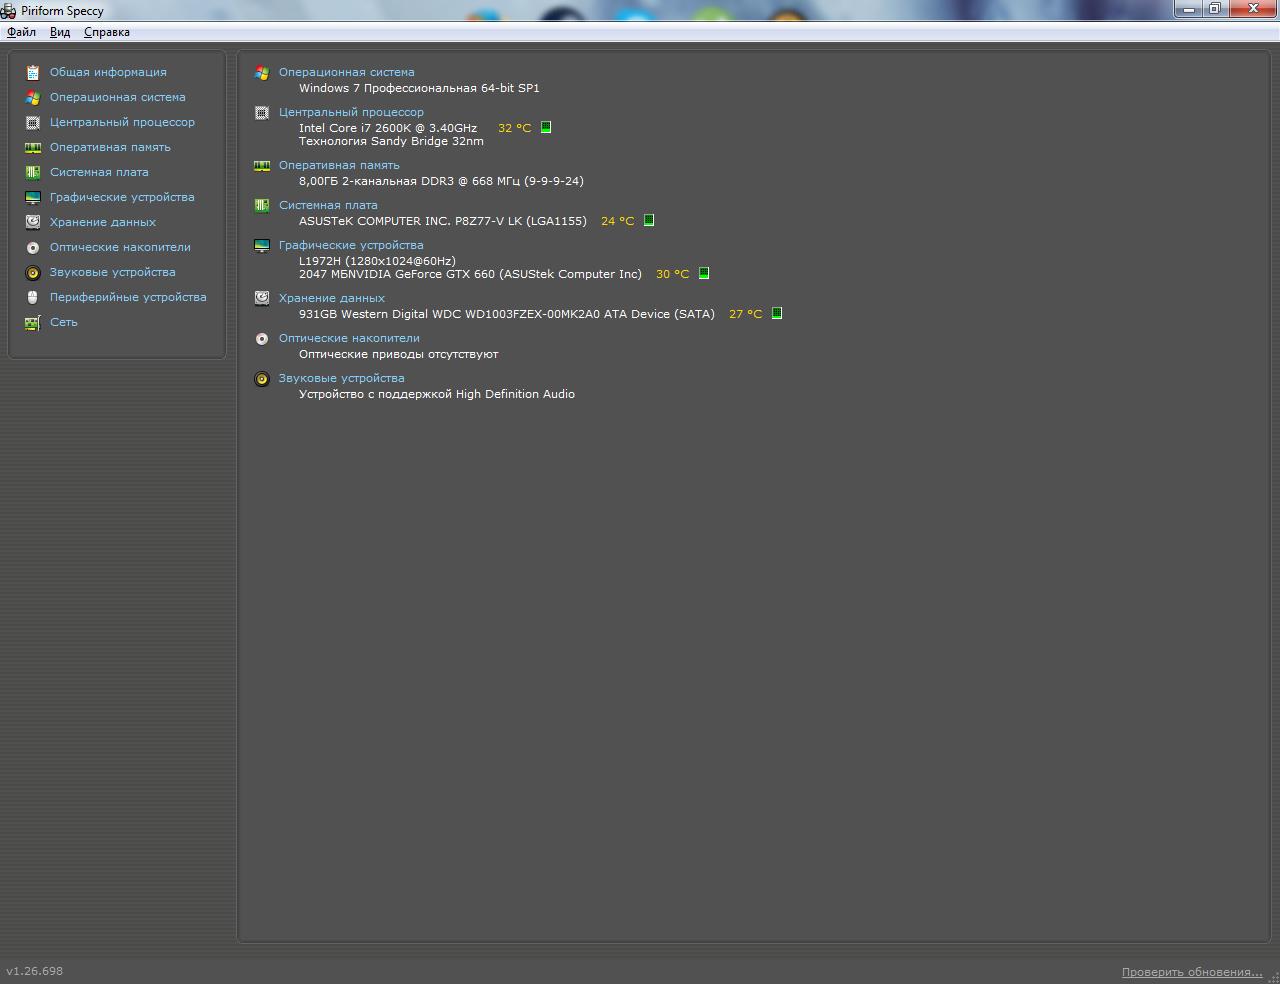Select Сеть in the sidebar
1280x984 pixels.
pos(64,322)
